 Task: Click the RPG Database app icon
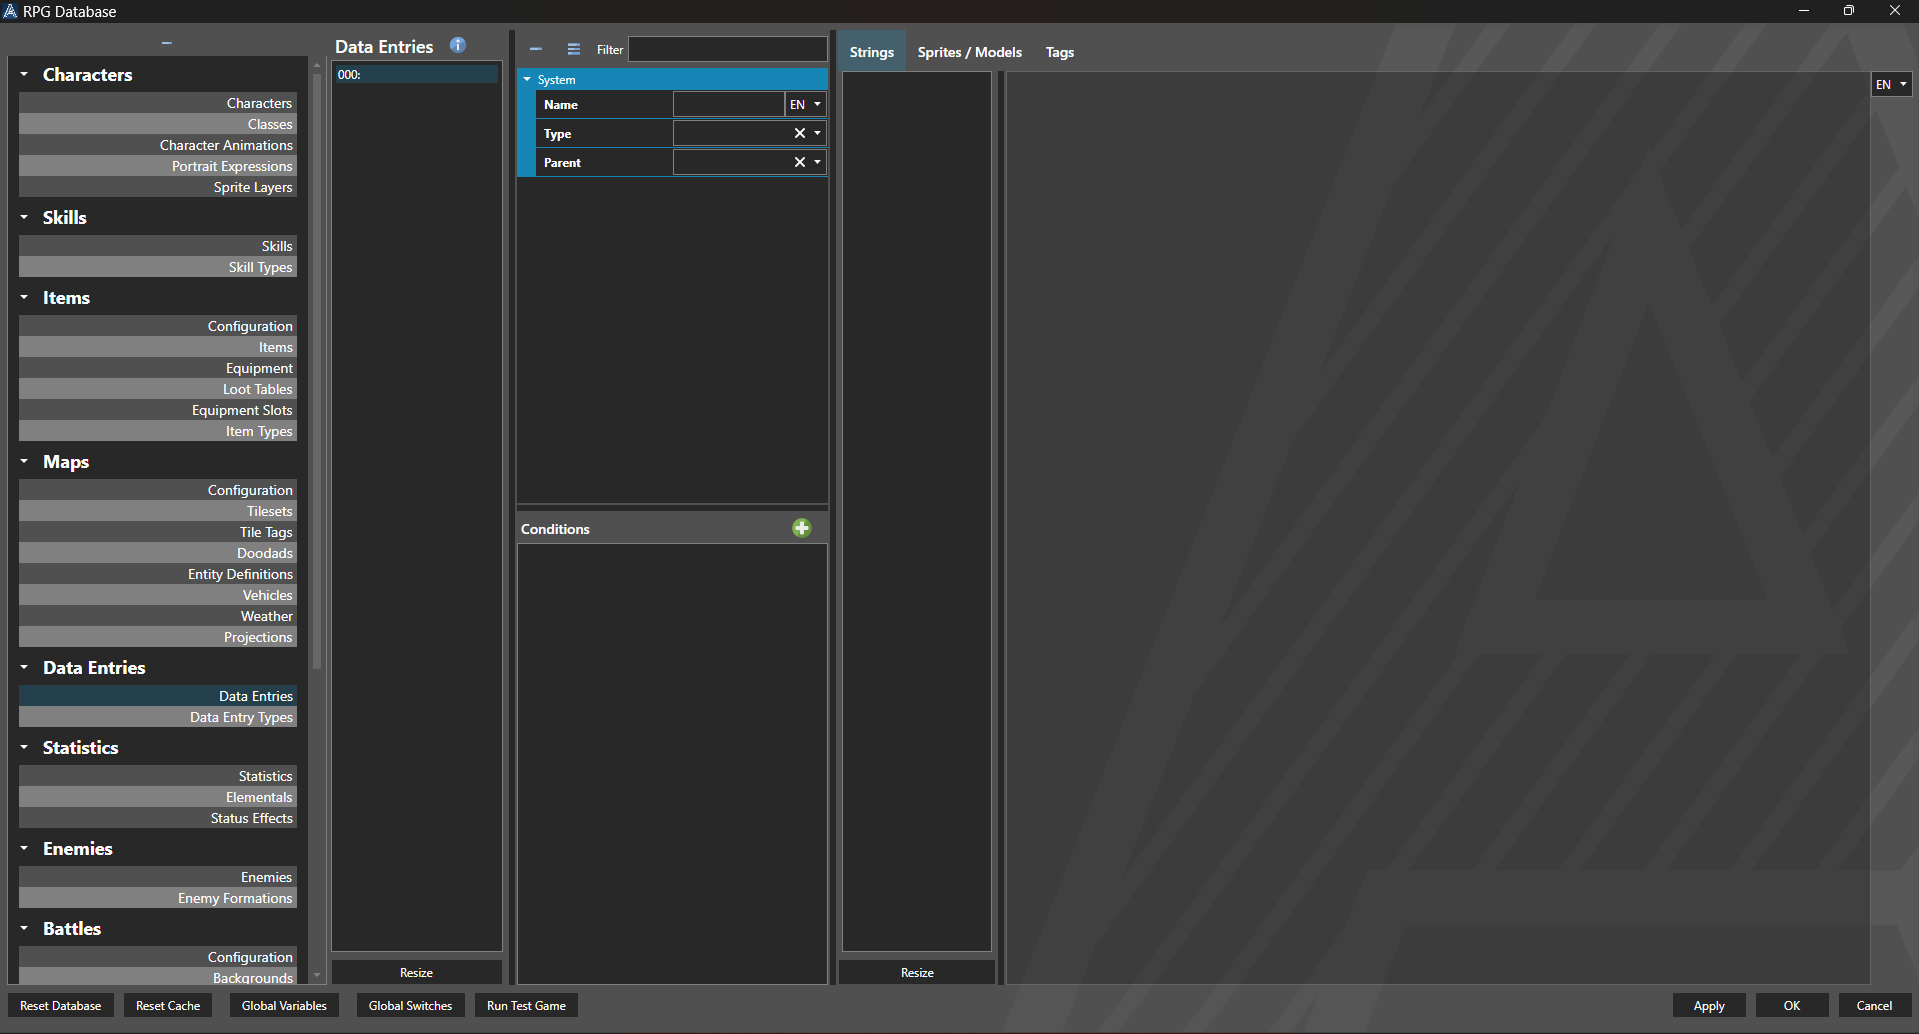pyautogui.click(x=11, y=11)
